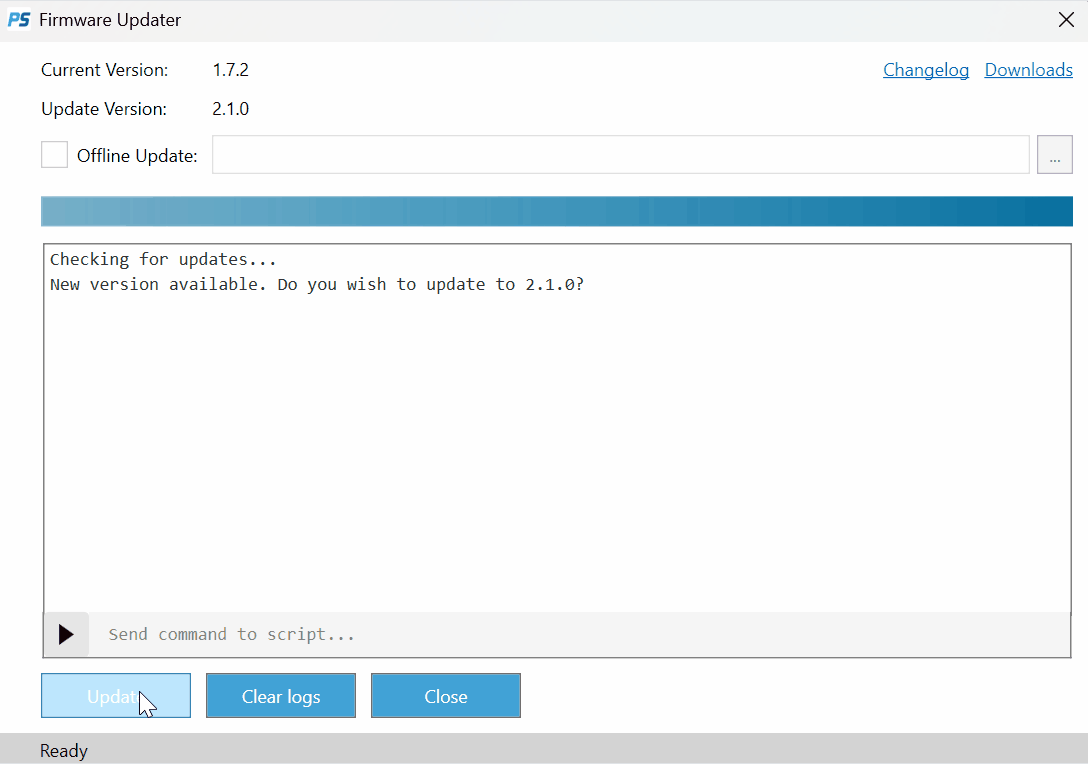
Task: Click the 'Checking for updates...' log line
Action: (x=163, y=259)
